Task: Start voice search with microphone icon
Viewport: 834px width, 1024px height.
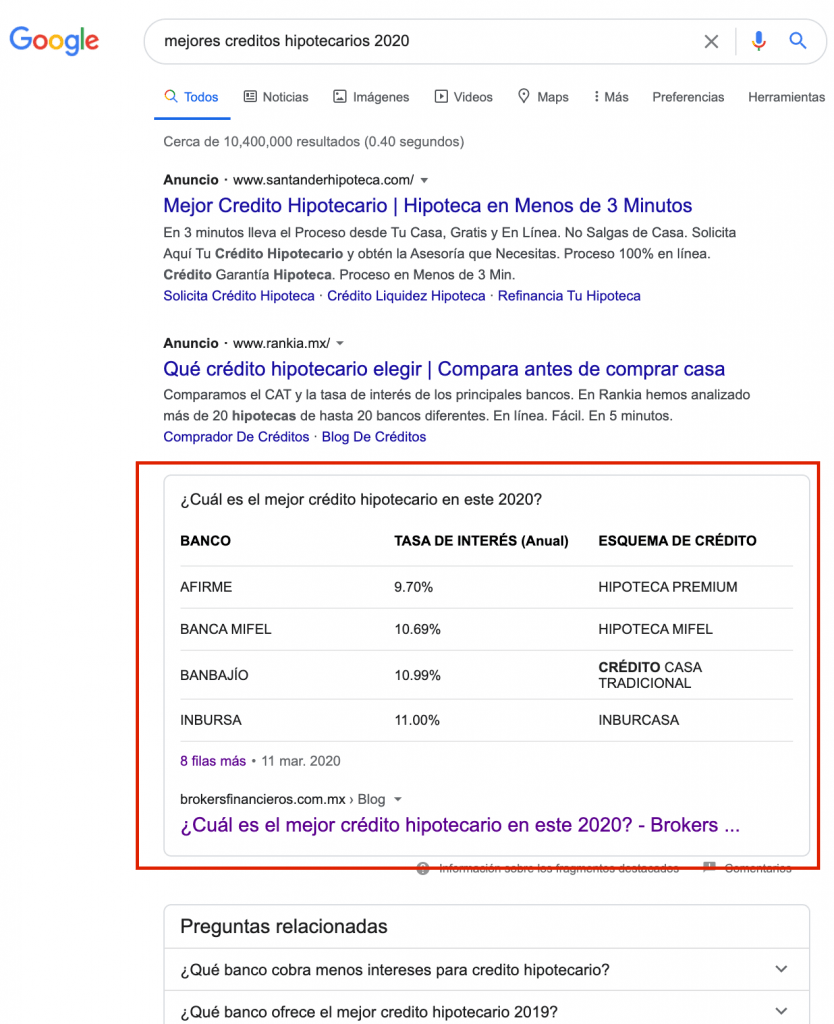Action: [x=758, y=41]
